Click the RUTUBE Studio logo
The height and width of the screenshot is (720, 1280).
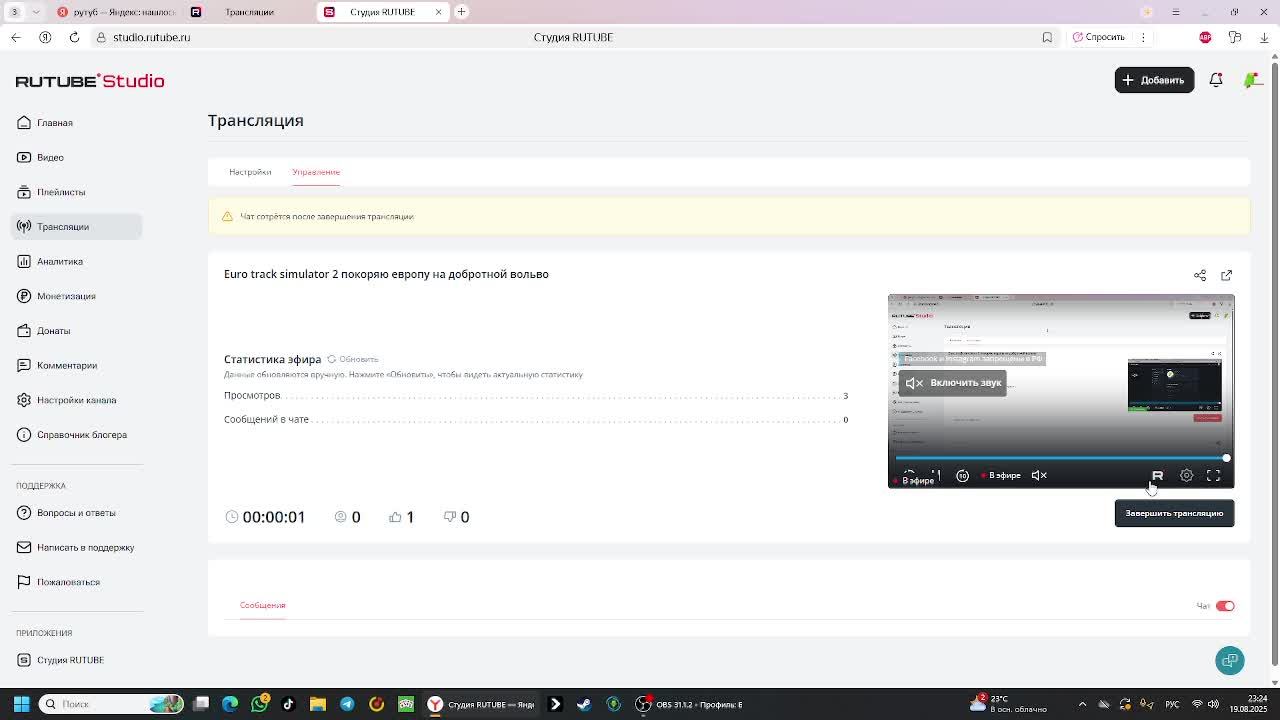tap(90, 81)
